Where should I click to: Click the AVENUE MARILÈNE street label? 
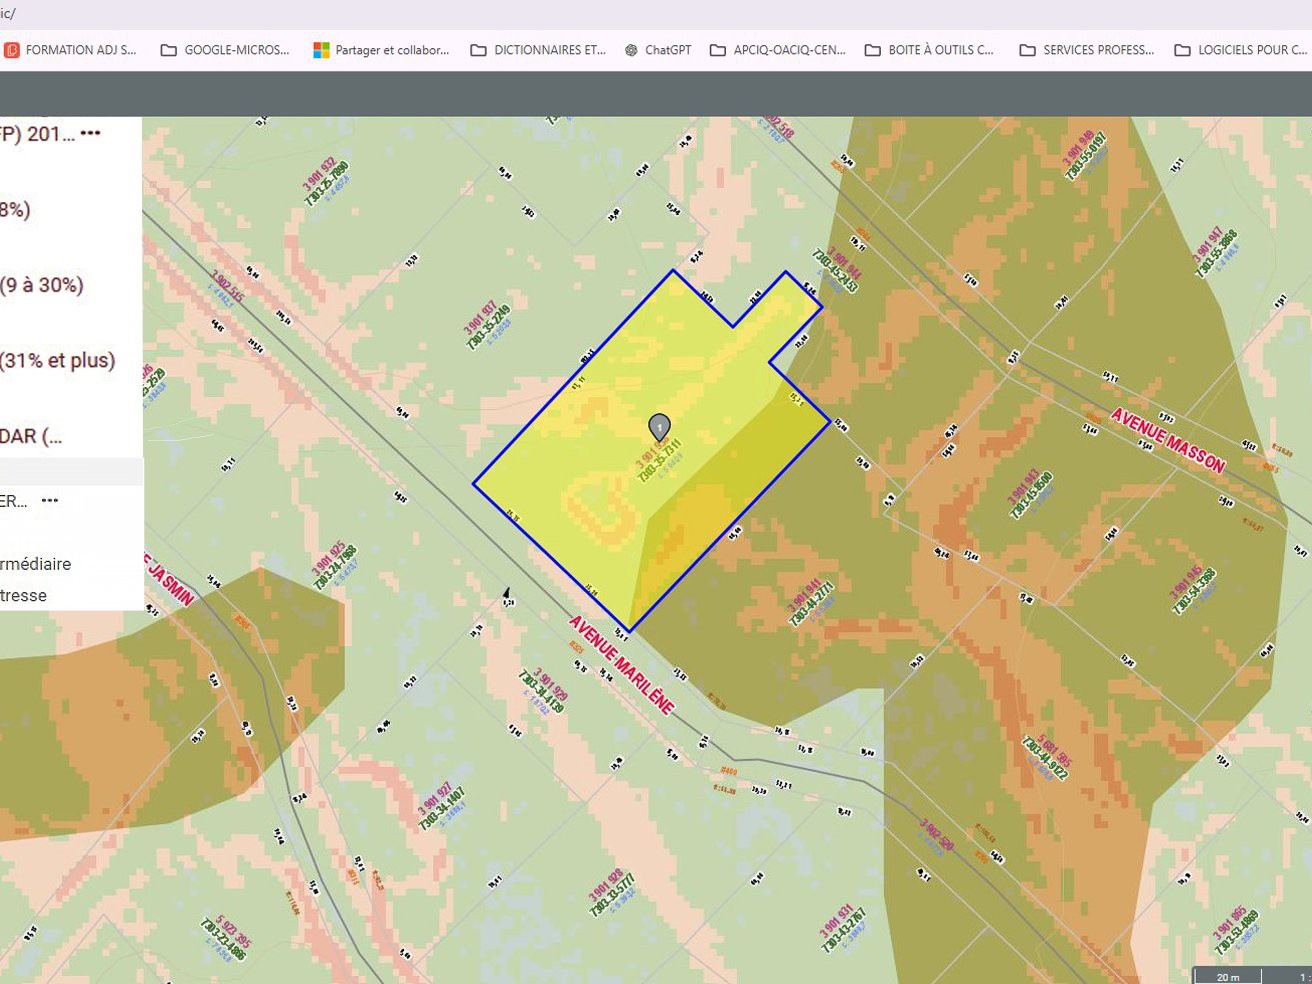click(x=622, y=665)
